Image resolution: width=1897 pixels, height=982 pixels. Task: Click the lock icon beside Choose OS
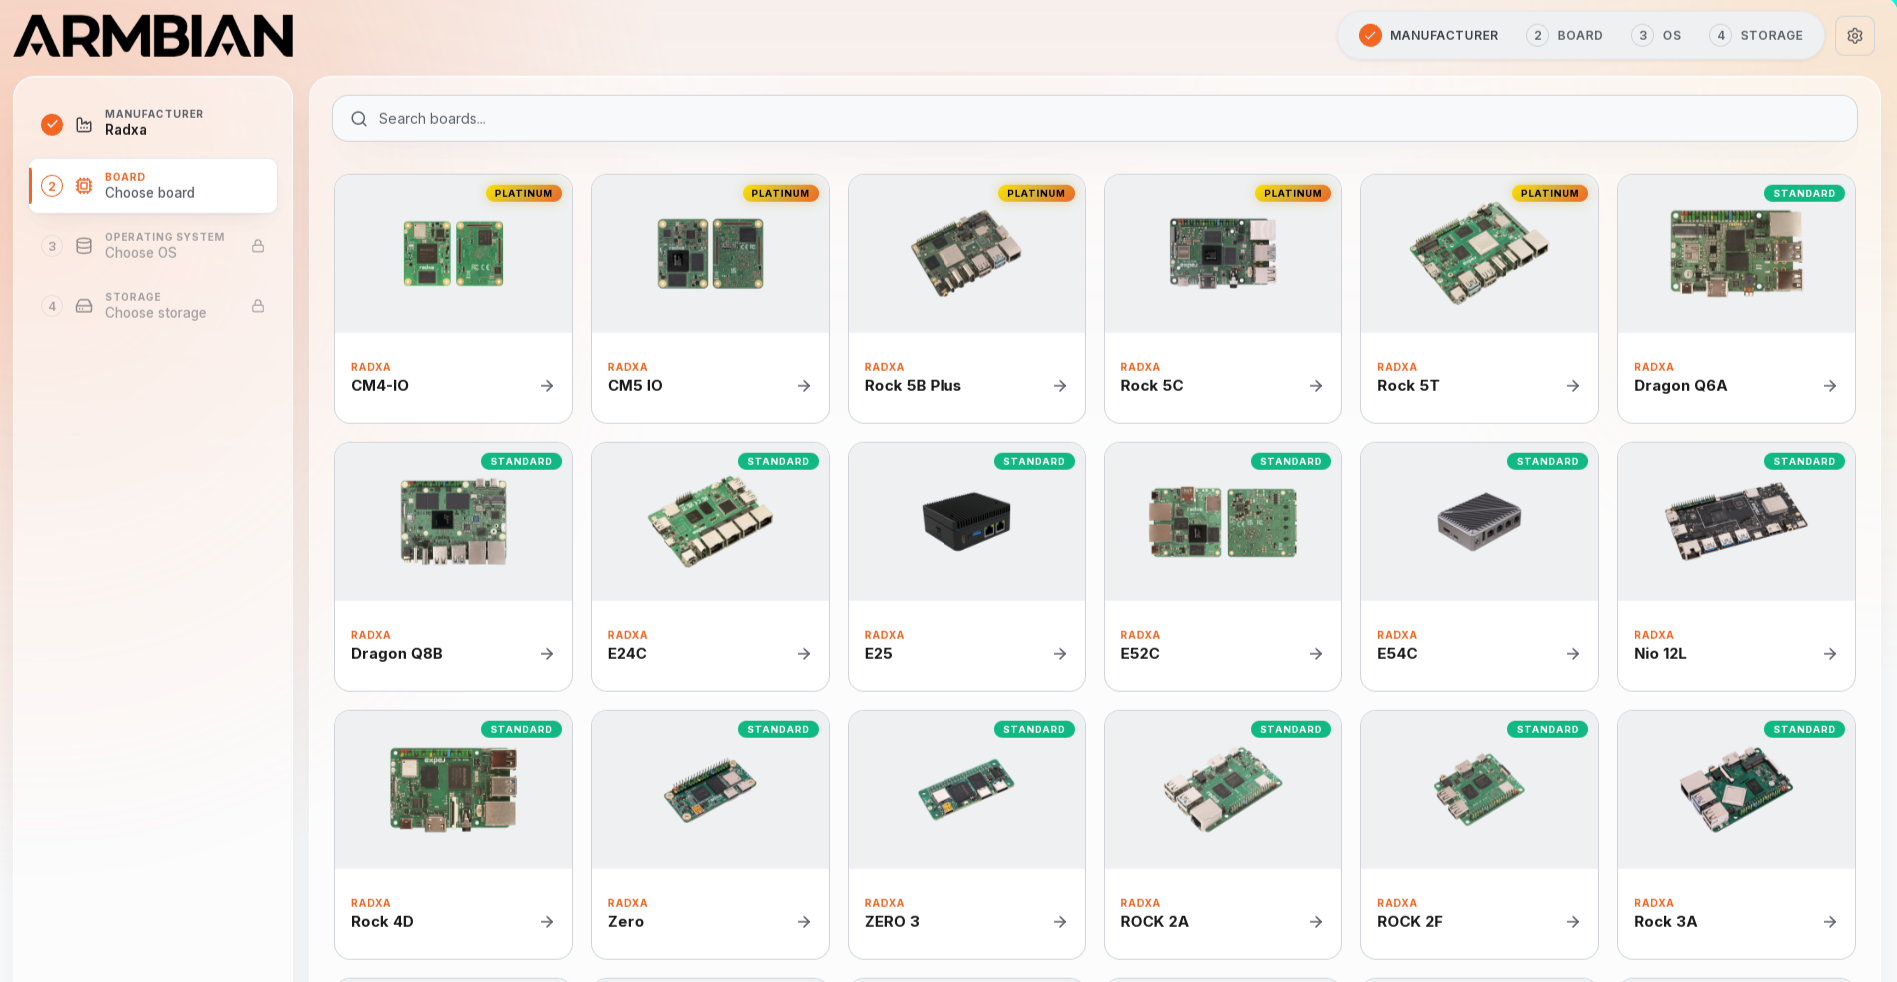pos(258,246)
